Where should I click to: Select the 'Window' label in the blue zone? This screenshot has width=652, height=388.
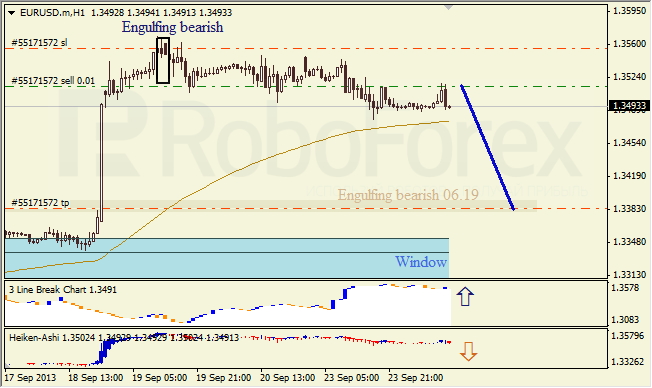click(x=421, y=262)
